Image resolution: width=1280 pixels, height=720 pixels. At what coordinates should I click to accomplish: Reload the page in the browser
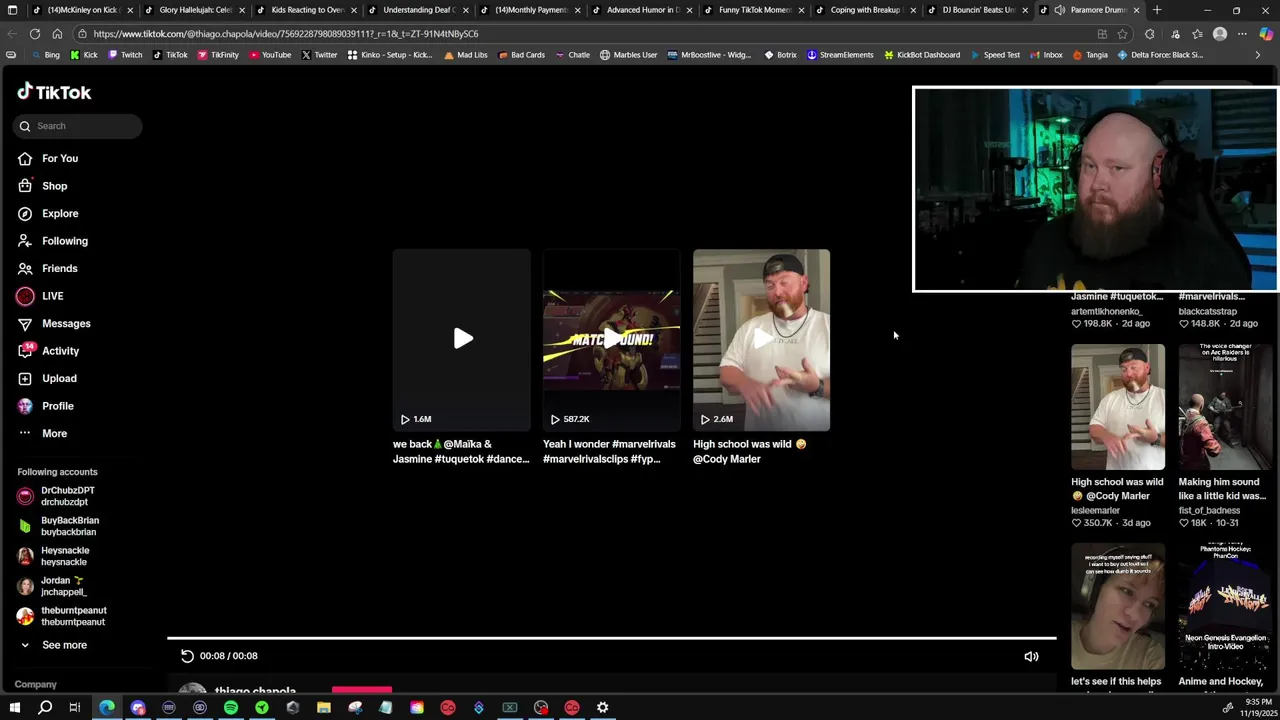[x=35, y=34]
